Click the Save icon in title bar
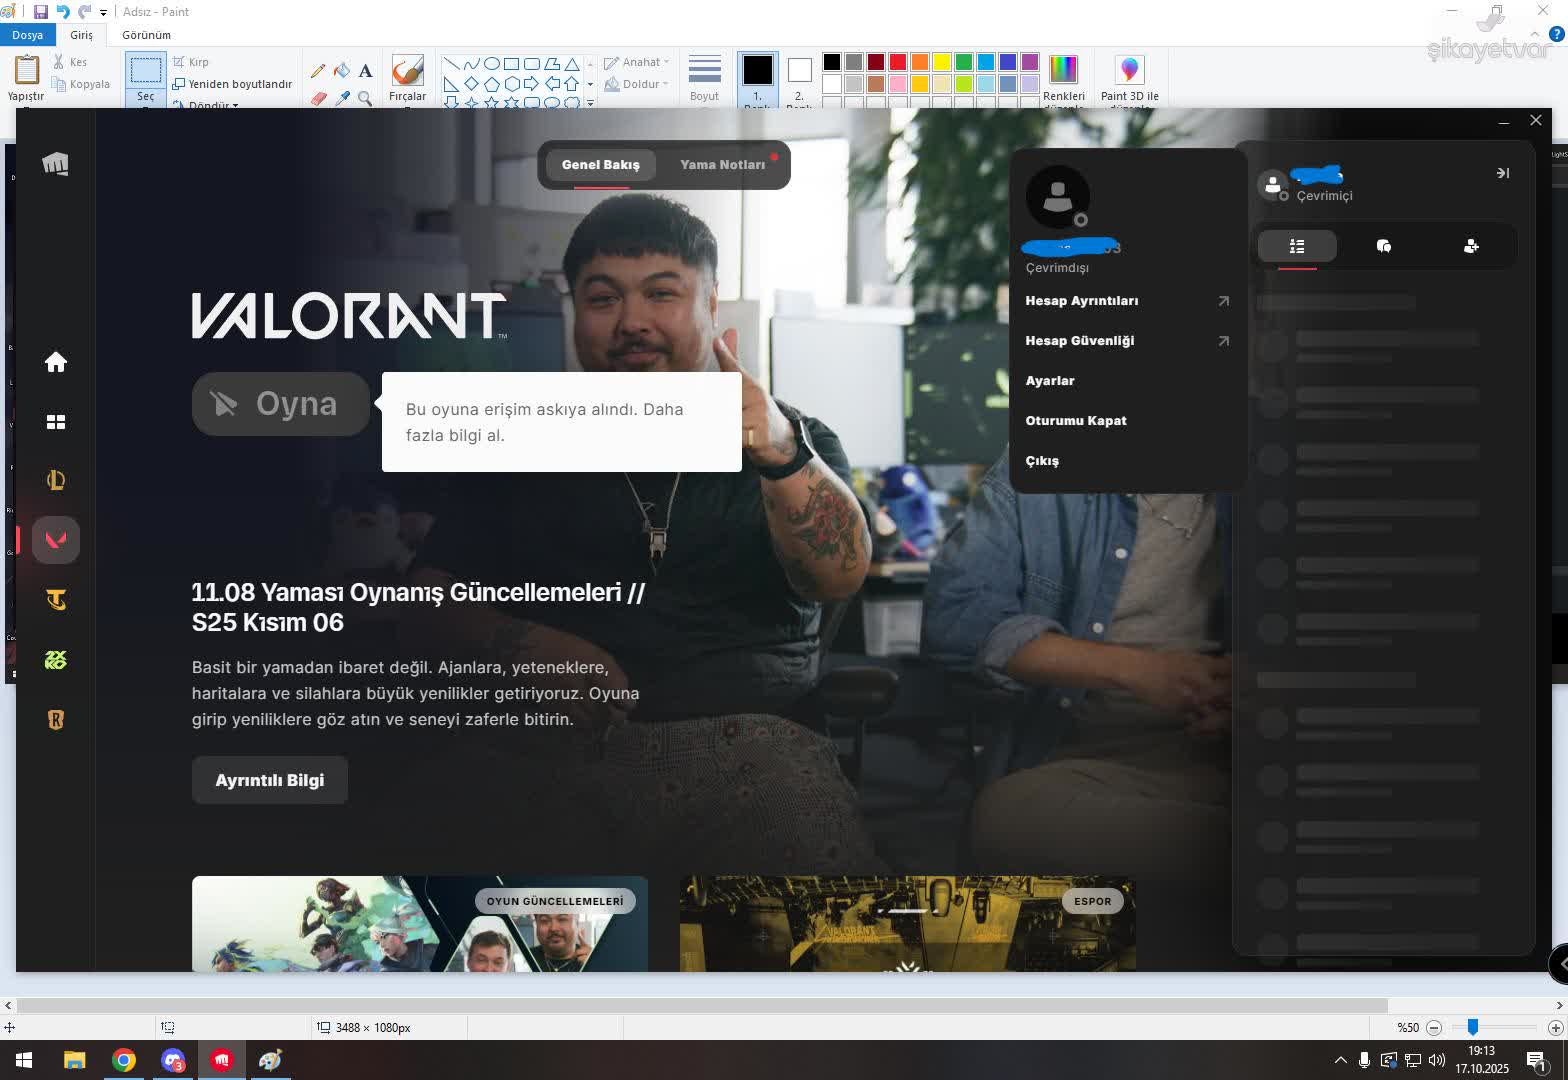The height and width of the screenshot is (1080, 1568). (x=41, y=12)
